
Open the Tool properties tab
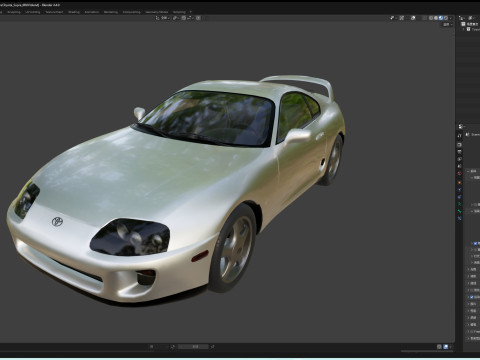459,135
